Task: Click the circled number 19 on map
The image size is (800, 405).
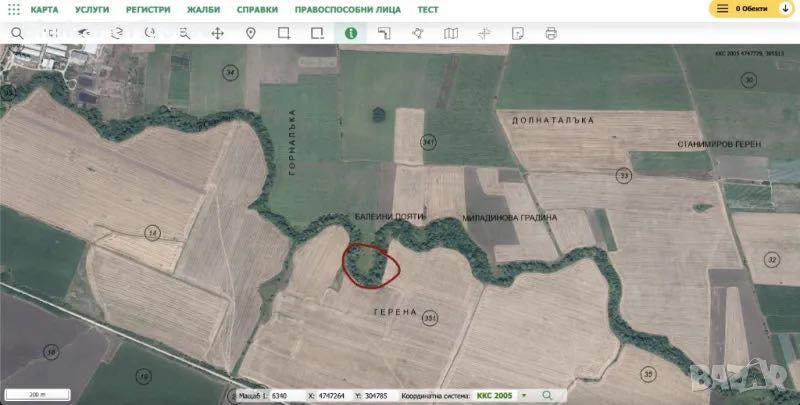Action: coord(144,377)
